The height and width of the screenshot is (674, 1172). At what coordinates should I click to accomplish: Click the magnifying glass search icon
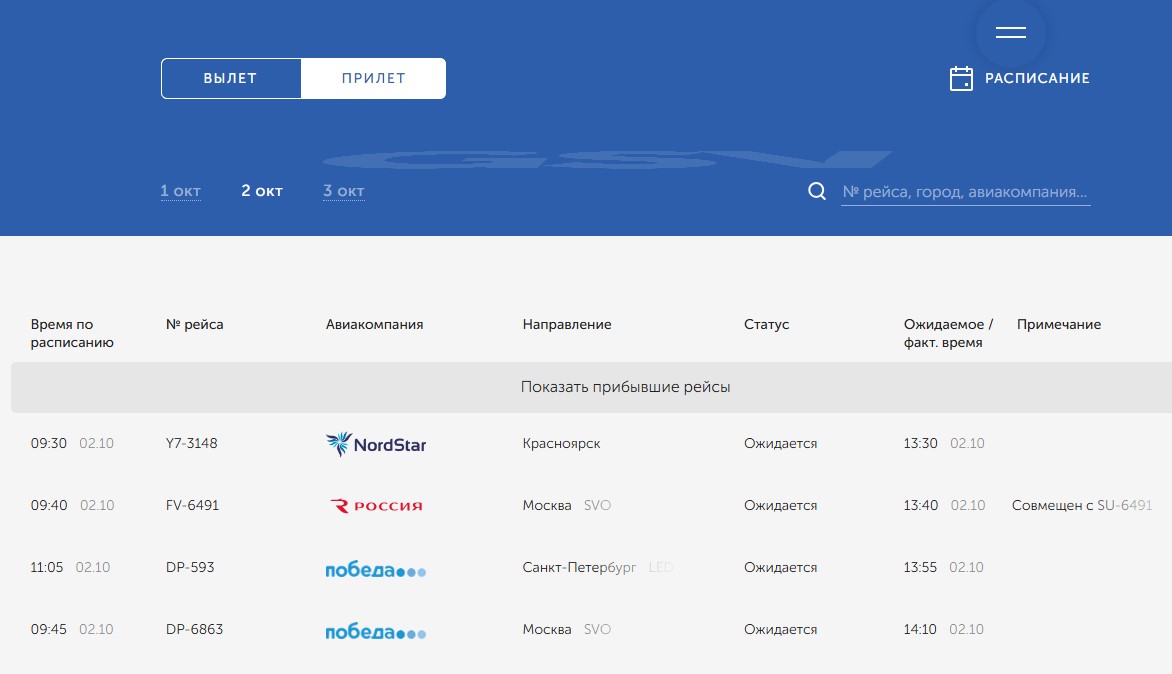[817, 191]
